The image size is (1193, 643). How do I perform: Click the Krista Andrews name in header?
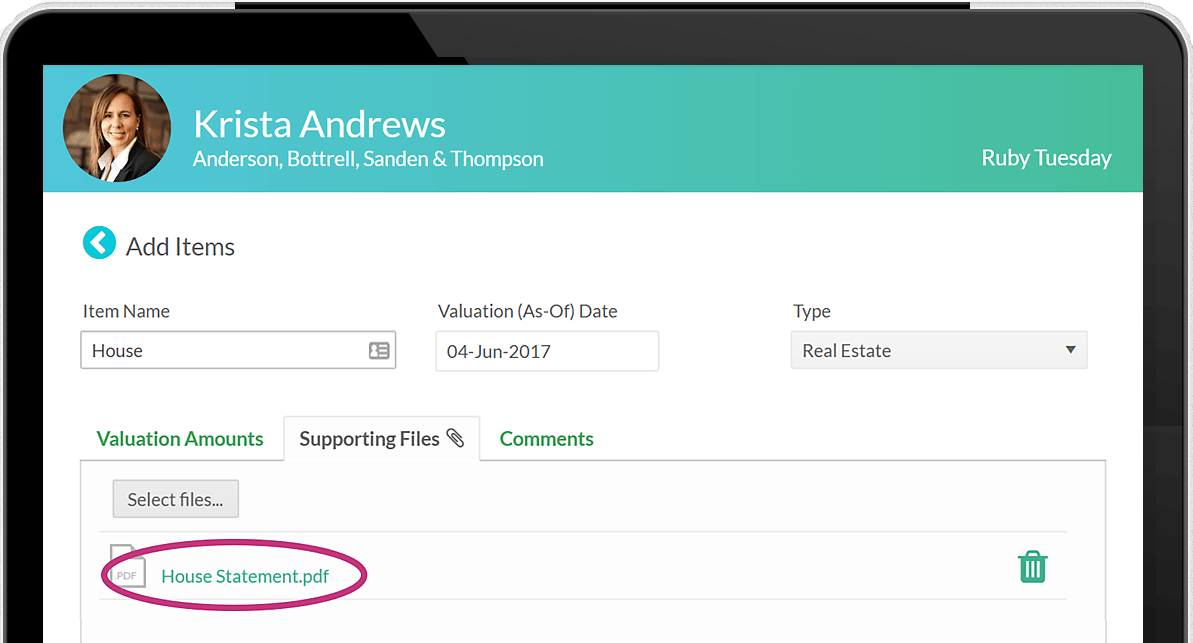point(319,124)
